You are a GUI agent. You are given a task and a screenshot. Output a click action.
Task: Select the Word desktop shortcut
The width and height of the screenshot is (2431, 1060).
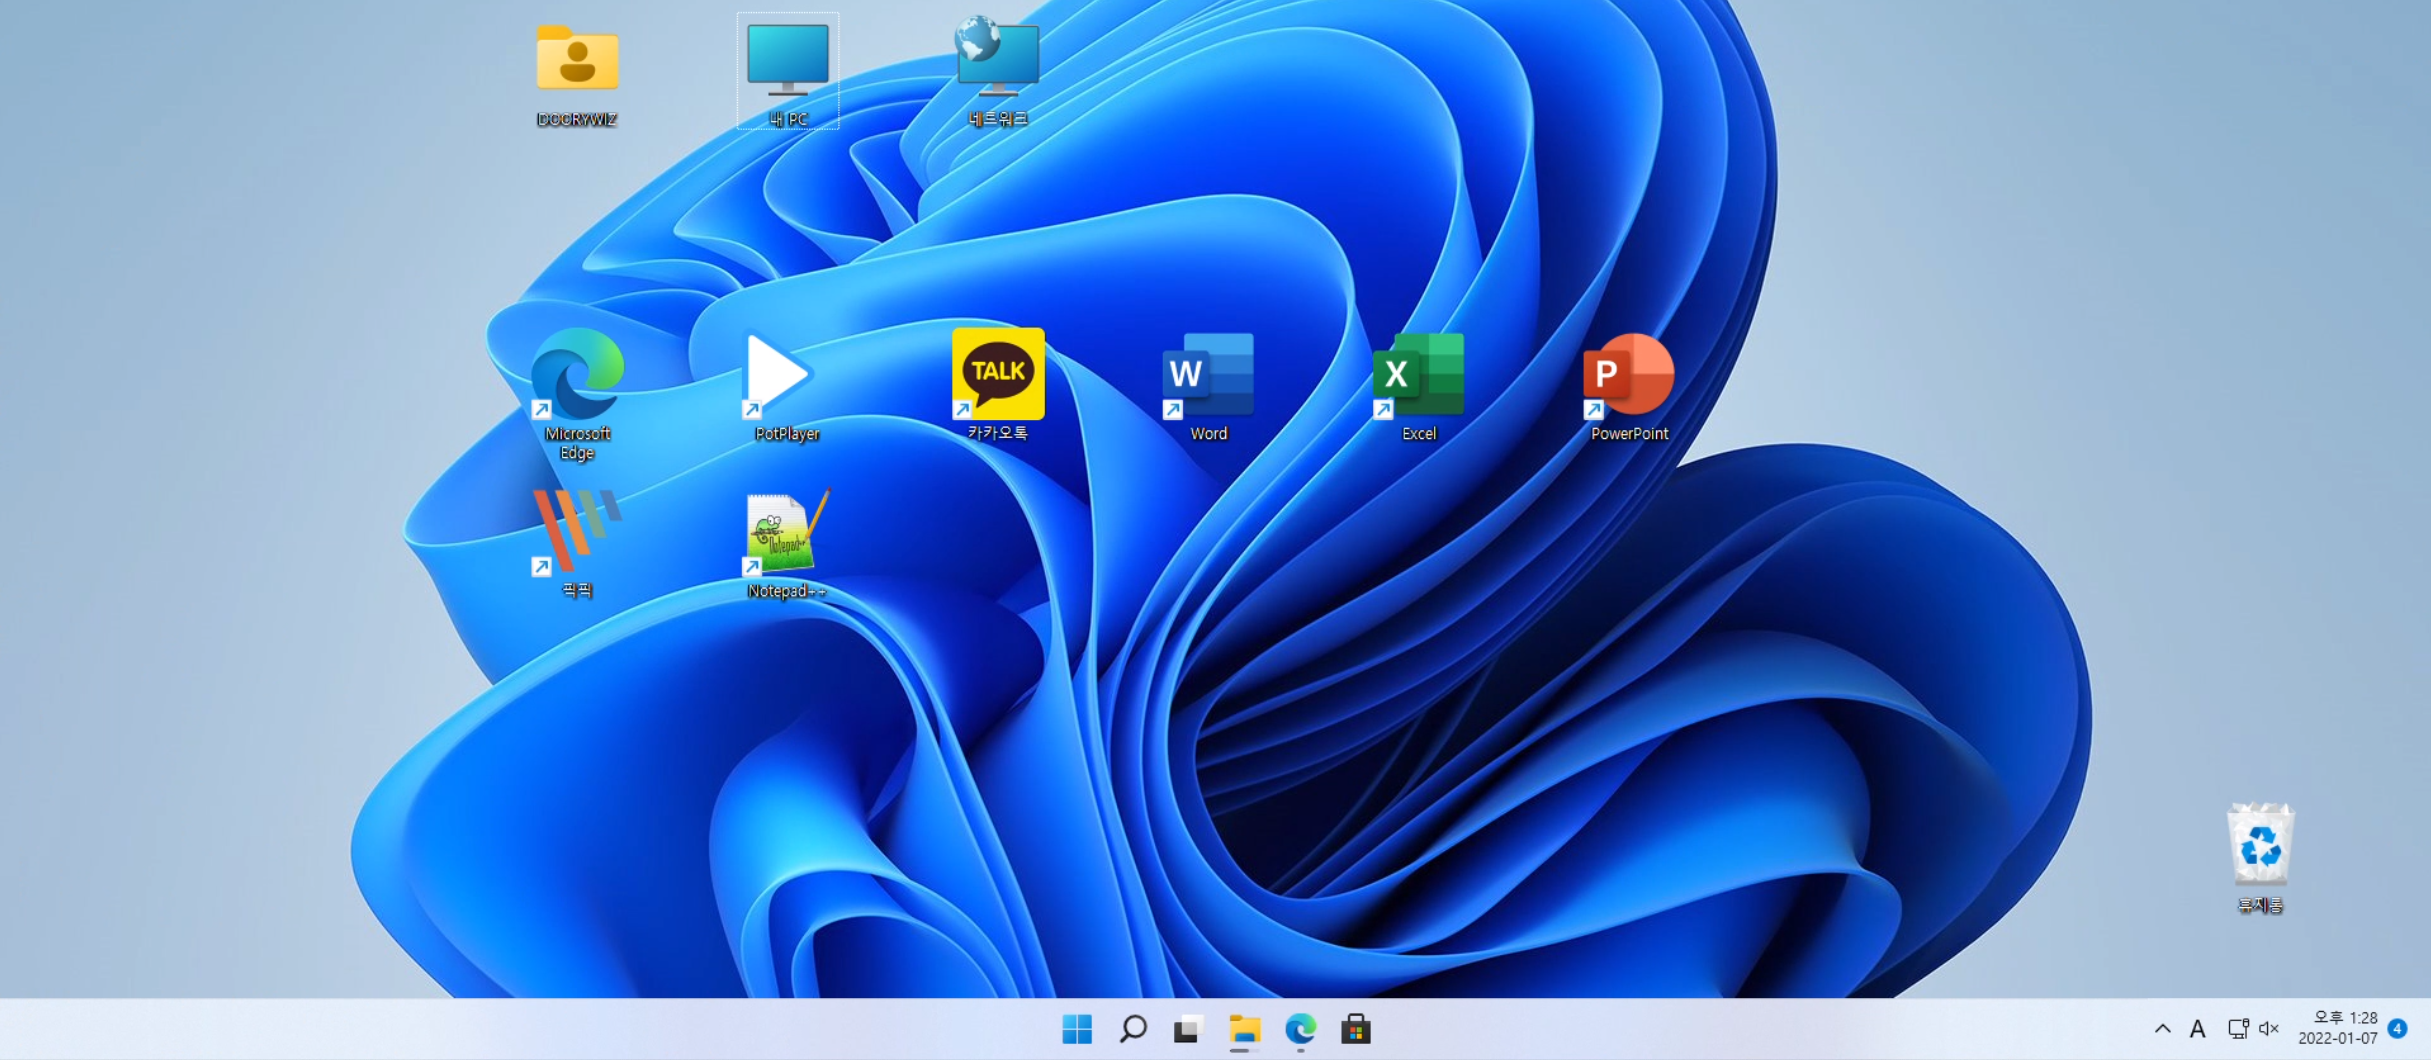pos(1208,386)
